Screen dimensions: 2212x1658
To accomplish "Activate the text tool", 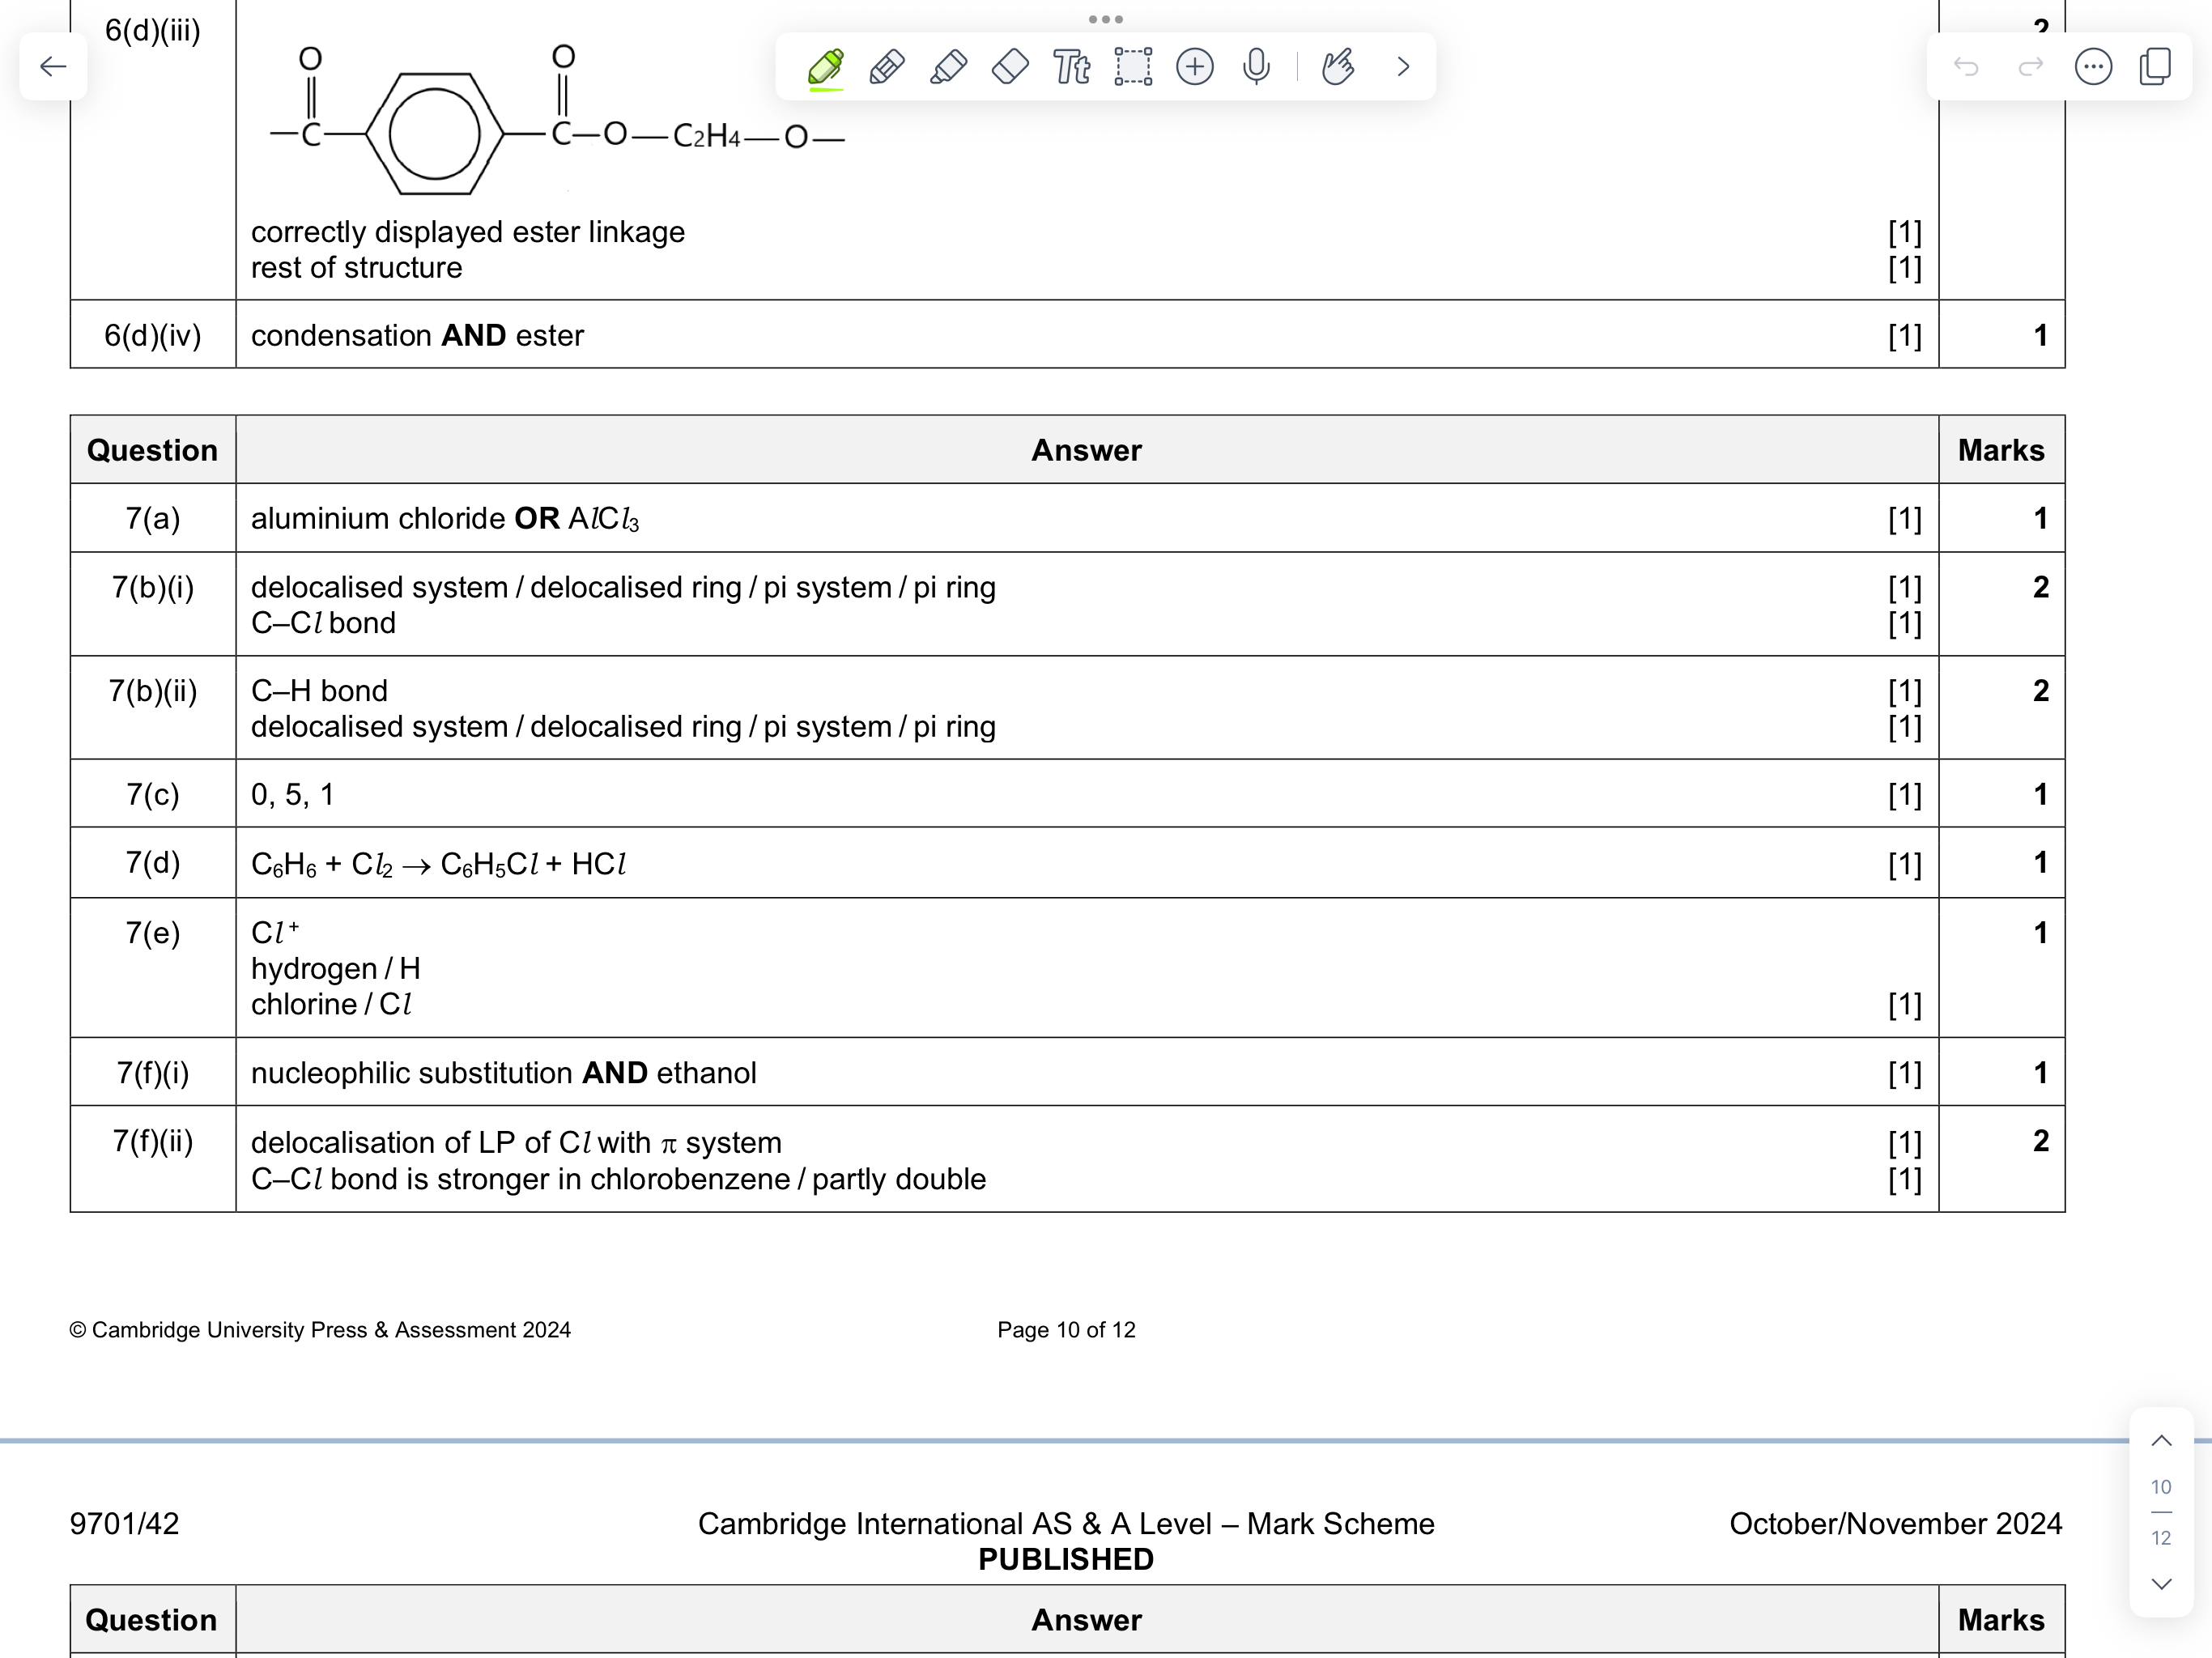I will (1071, 67).
